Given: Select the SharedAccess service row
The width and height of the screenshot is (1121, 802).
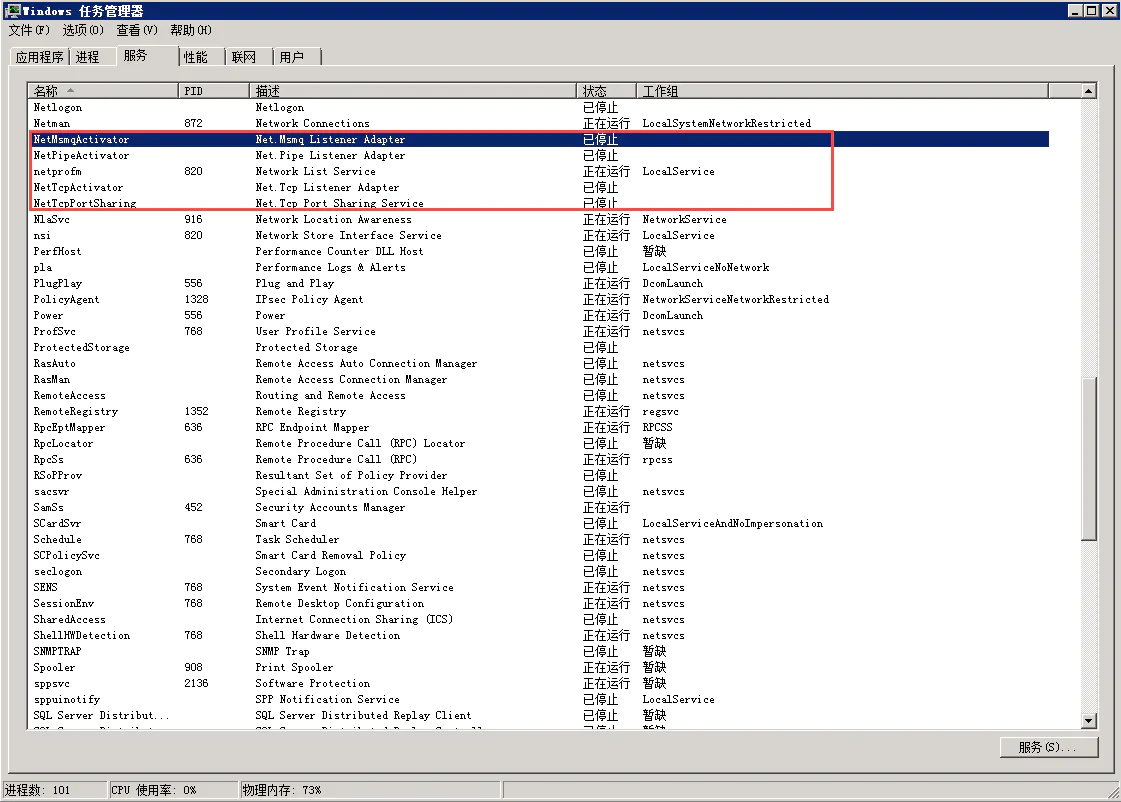Looking at the screenshot, I should point(538,620).
